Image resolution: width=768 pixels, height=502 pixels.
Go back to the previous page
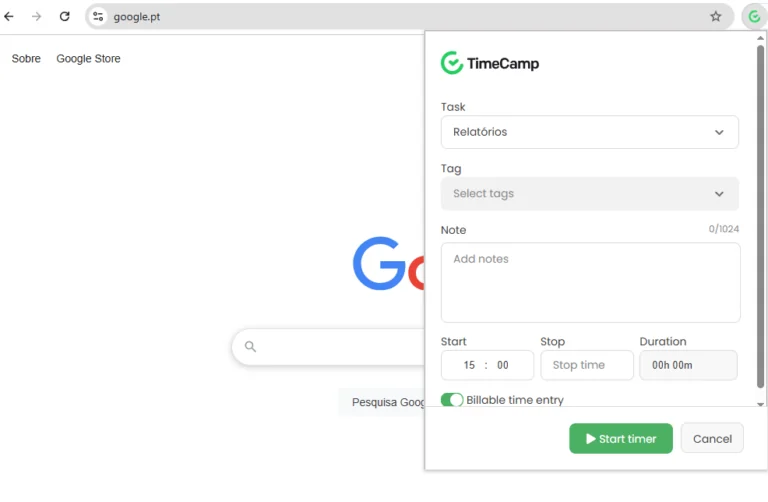coord(10,16)
